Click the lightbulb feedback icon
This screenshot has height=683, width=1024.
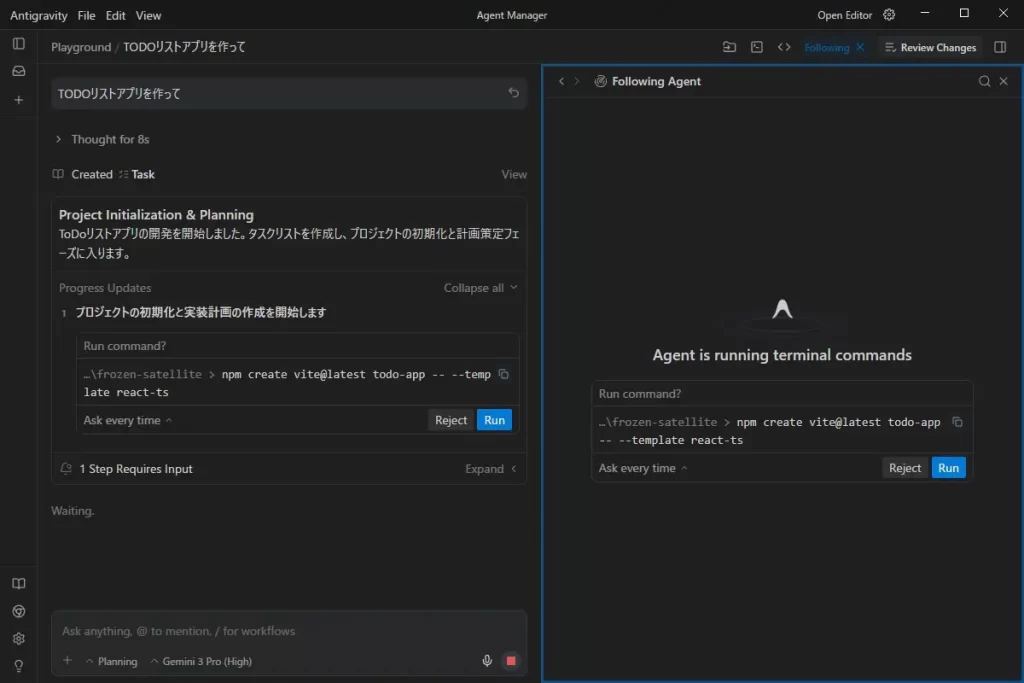19,665
